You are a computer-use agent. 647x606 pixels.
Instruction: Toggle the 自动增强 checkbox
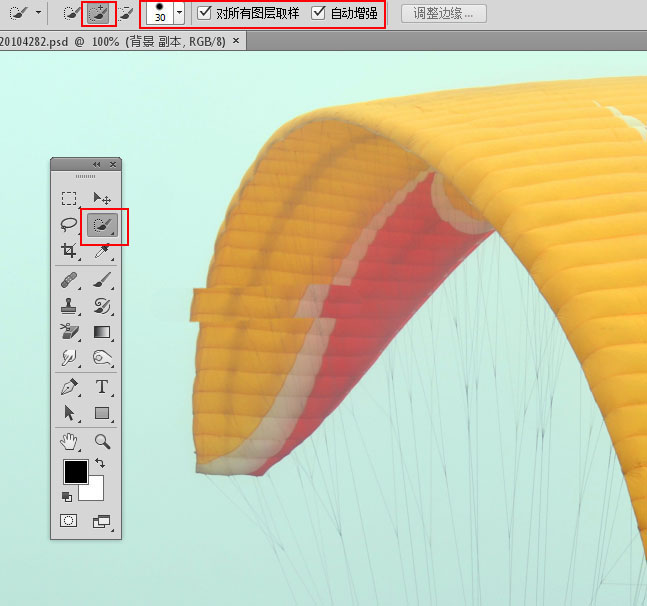click(319, 13)
